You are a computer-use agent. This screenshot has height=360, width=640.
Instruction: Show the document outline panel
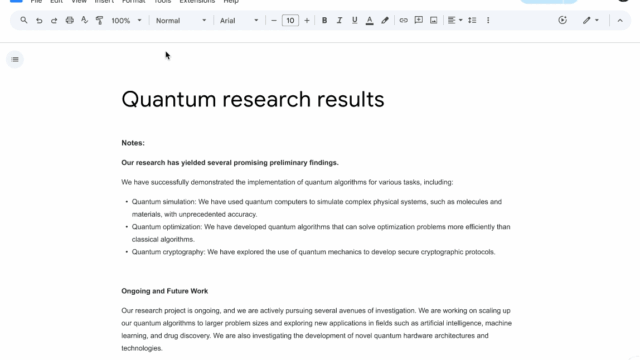15,60
